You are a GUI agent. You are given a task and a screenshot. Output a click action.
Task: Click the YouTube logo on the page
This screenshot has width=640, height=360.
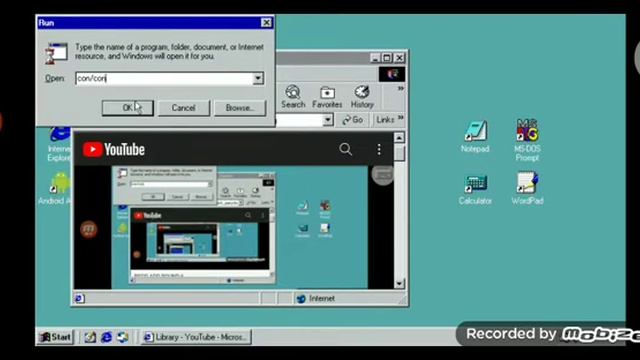click(114, 149)
